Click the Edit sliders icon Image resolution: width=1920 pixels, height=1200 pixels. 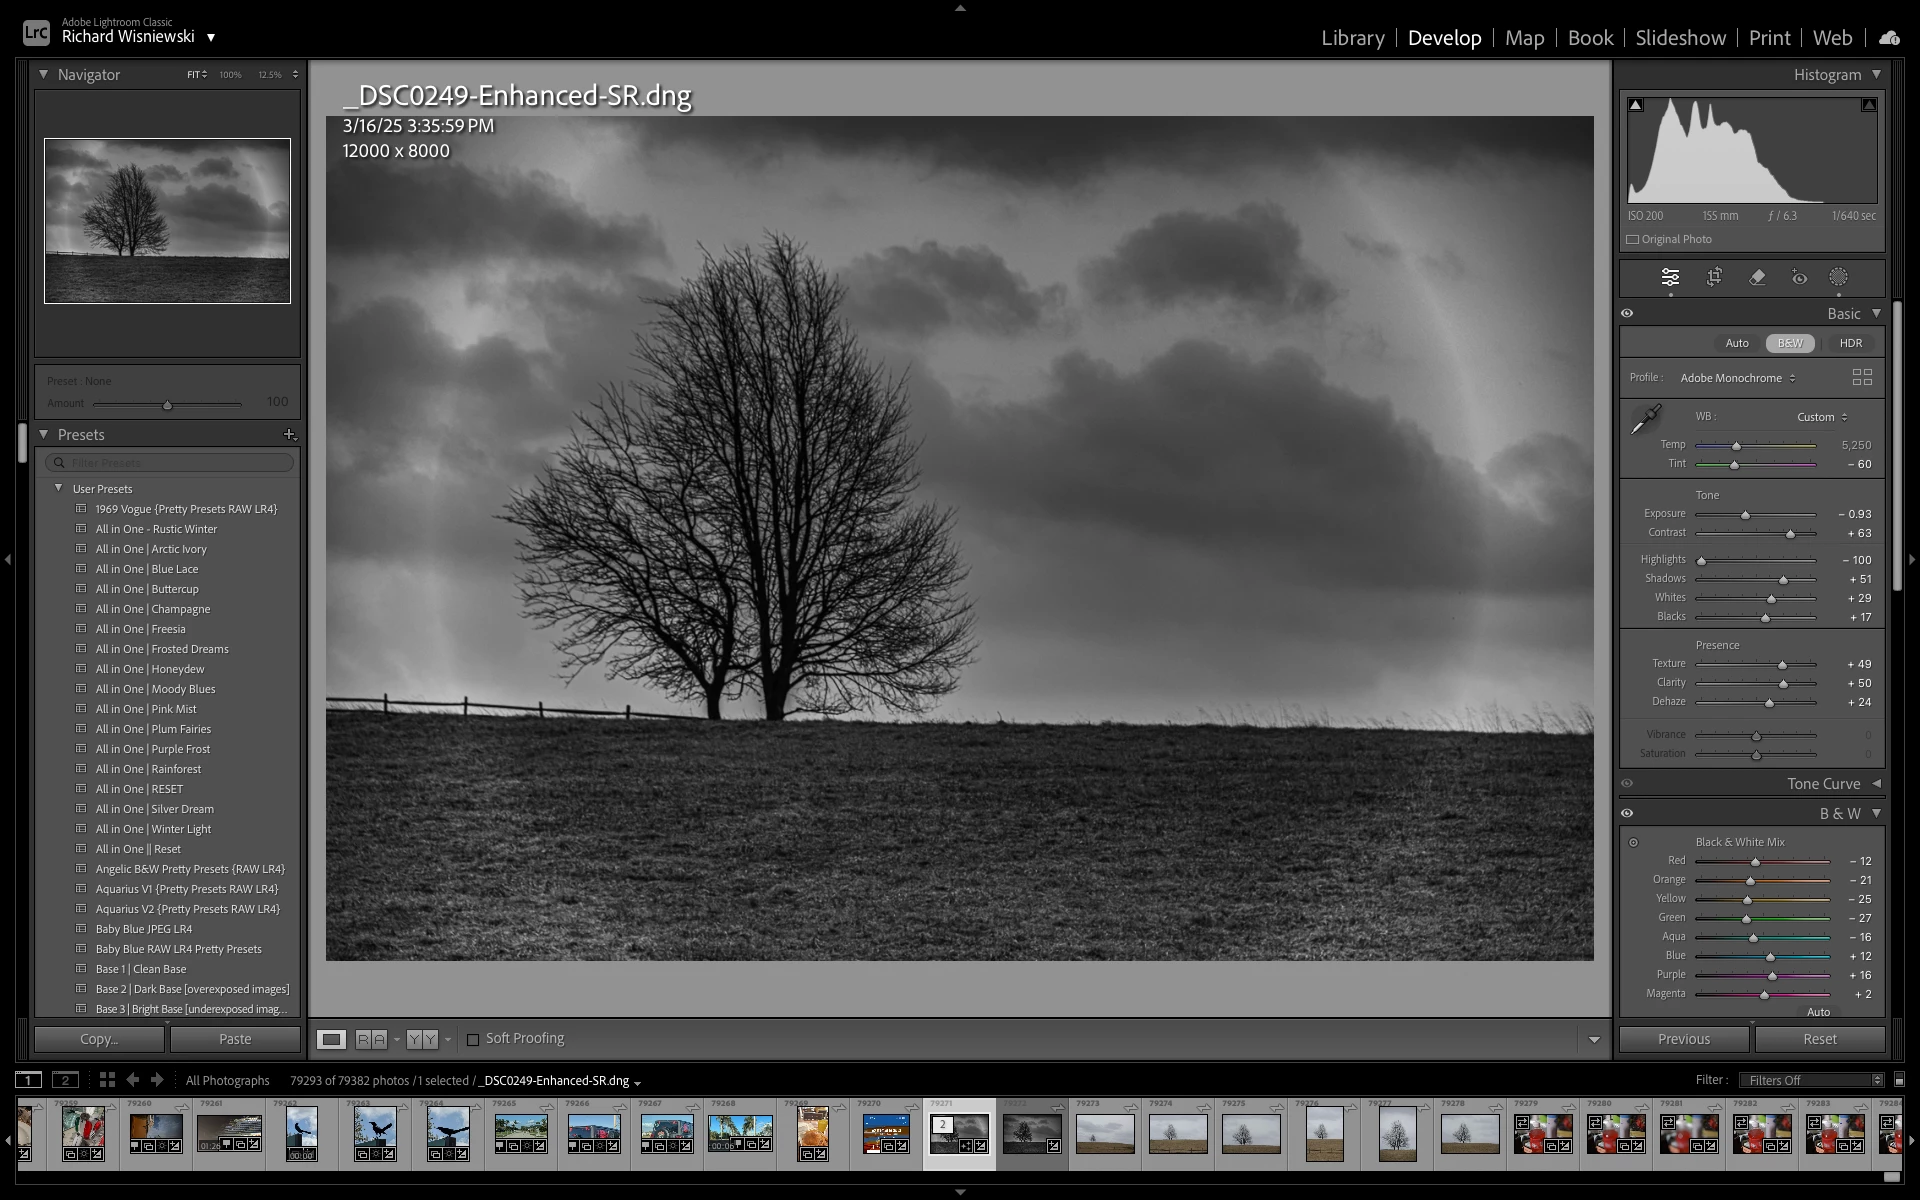1670,277
